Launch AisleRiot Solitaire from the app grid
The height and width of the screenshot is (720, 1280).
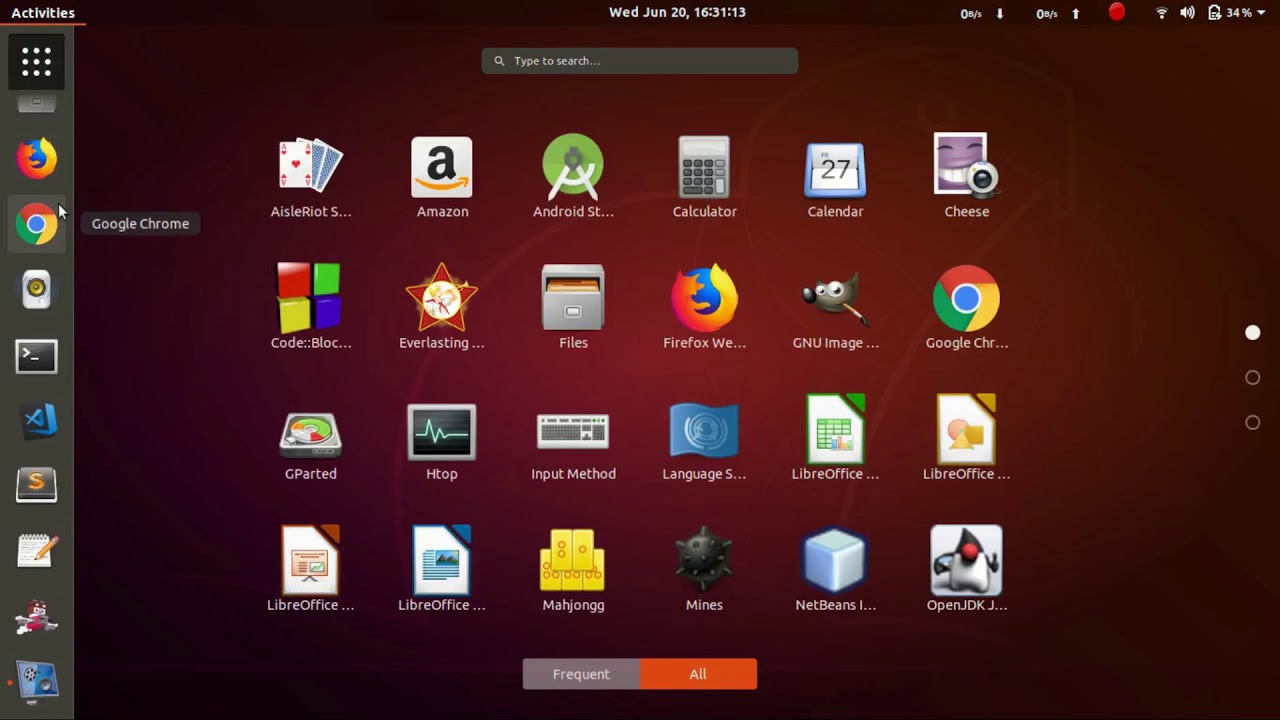pos(310,177)
